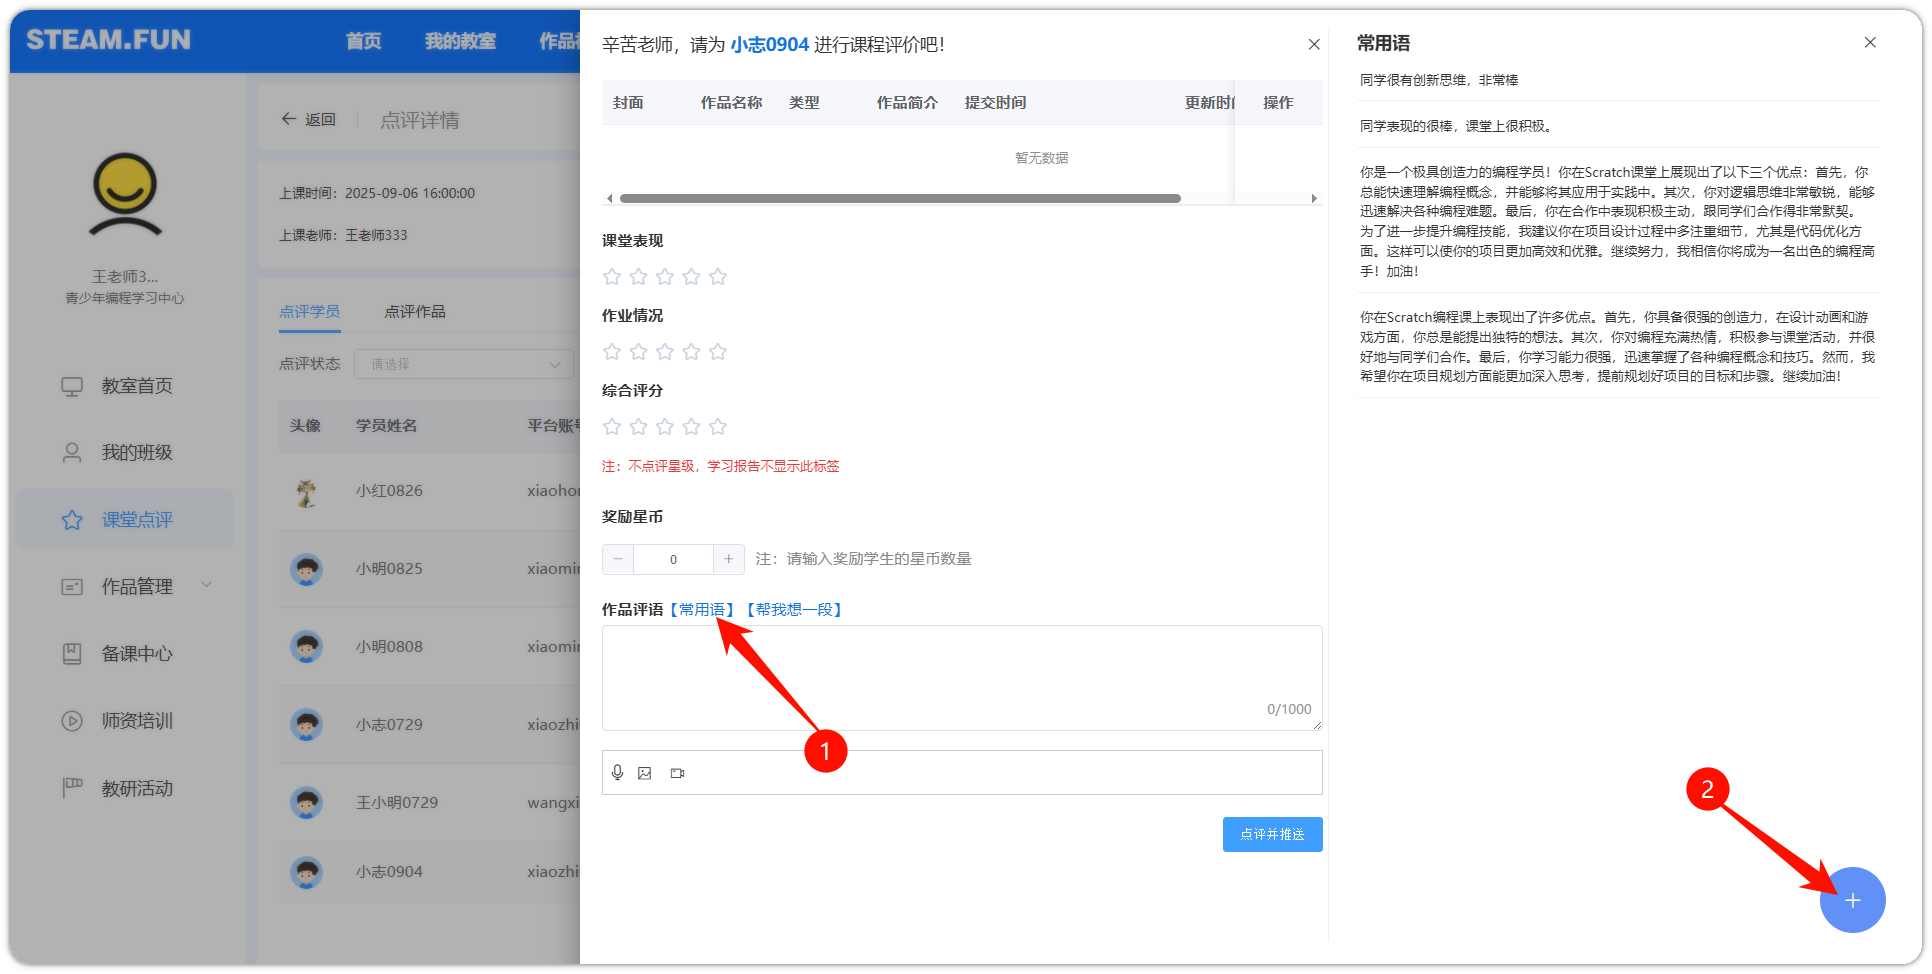Click the 奖励星币 number input
The width and height of the screenshot is (1932, 974).
coord(673,559)
